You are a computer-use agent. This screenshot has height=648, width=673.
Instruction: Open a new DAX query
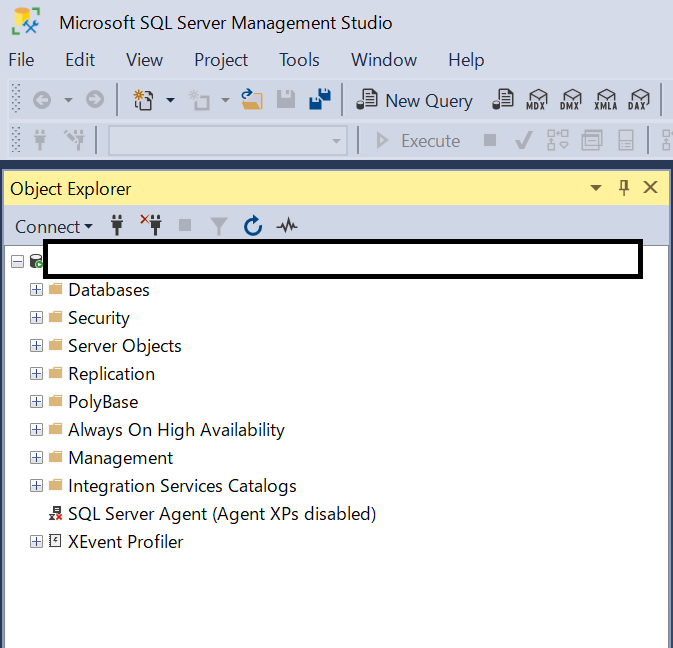(x=639, y=100)
